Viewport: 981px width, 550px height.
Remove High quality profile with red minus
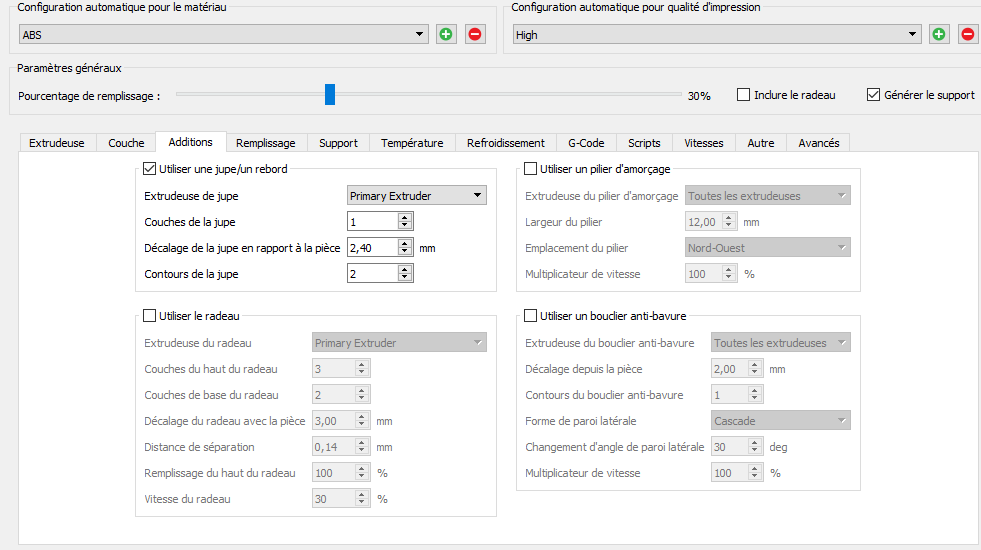(968, 34)
